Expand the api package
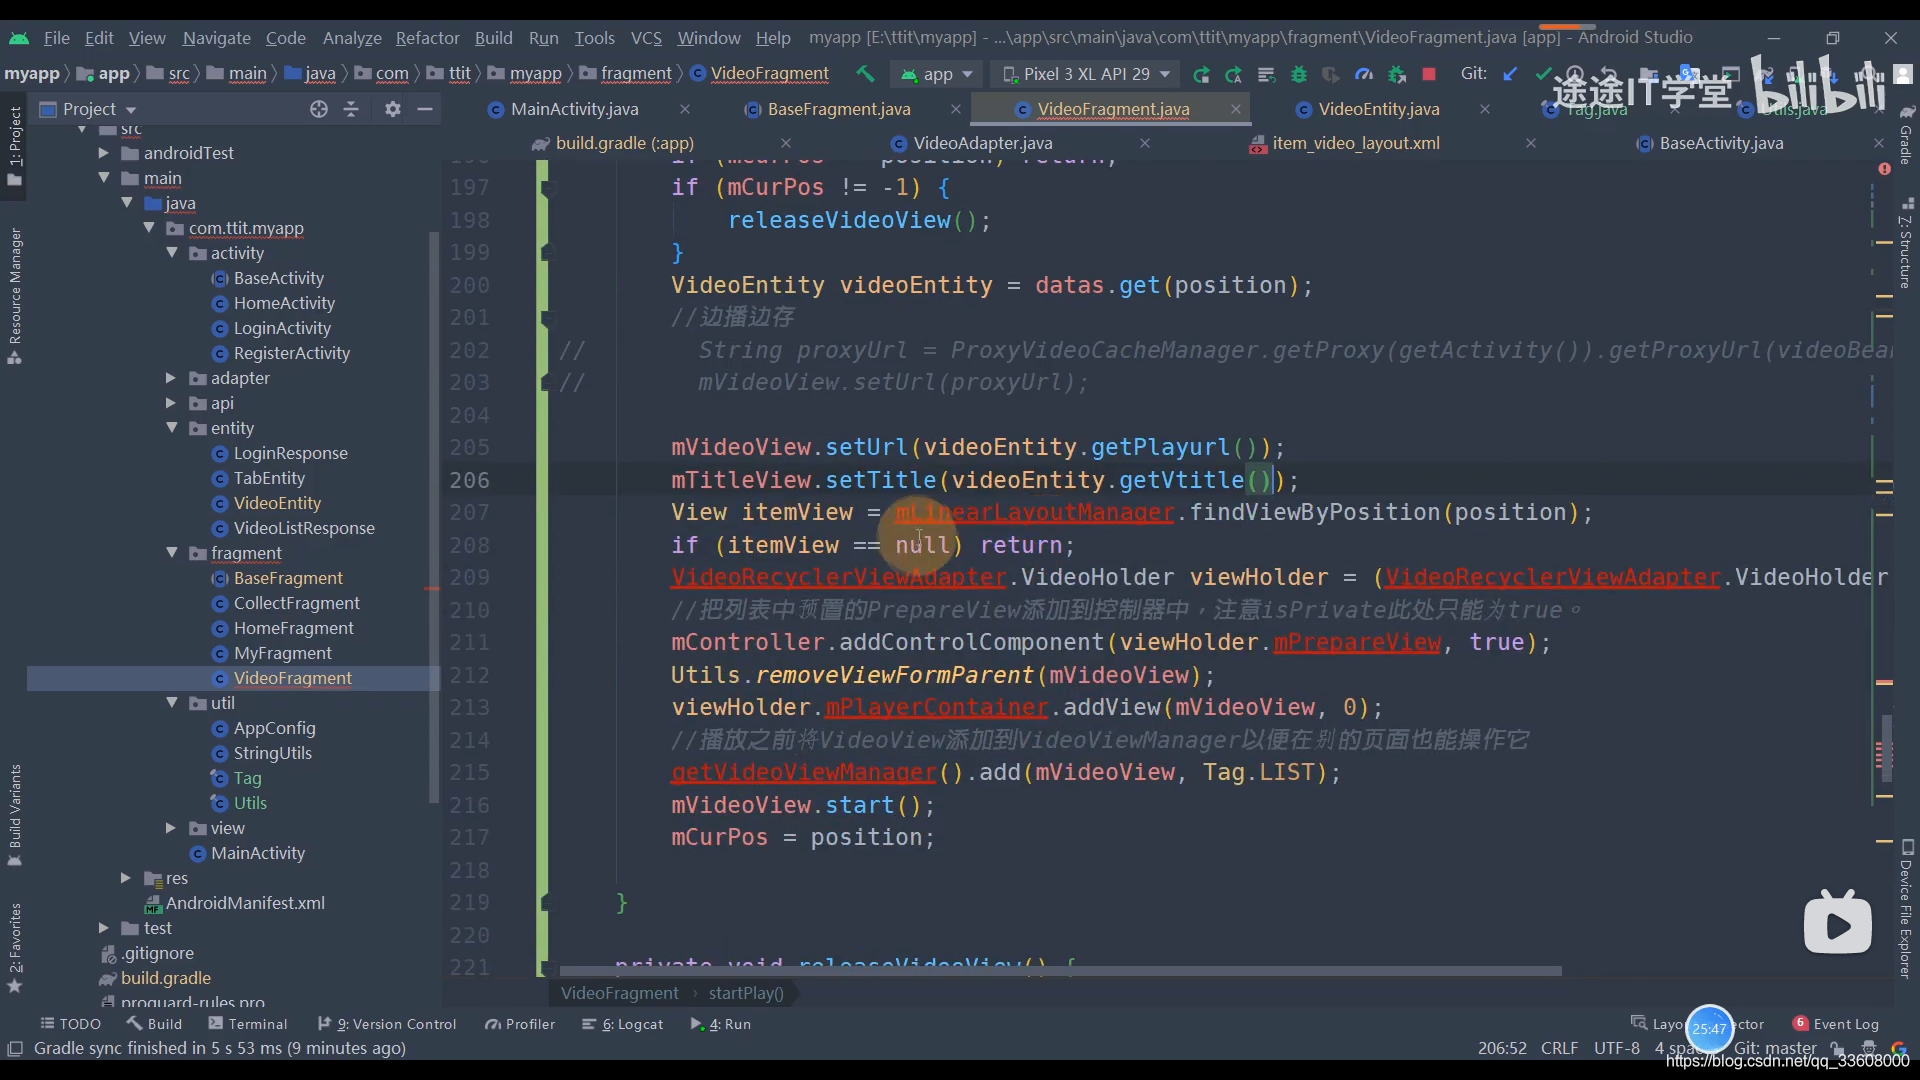 (171, 403)
